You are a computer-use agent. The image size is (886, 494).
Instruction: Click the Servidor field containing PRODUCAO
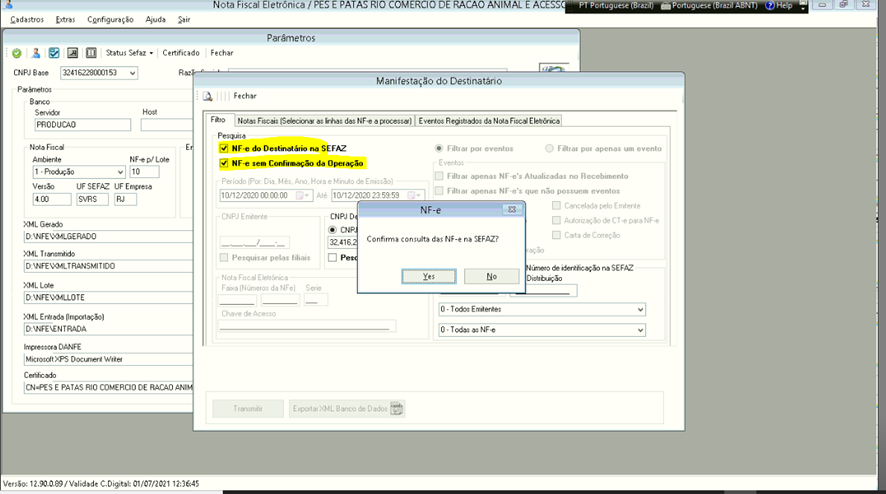coord(82,125)
